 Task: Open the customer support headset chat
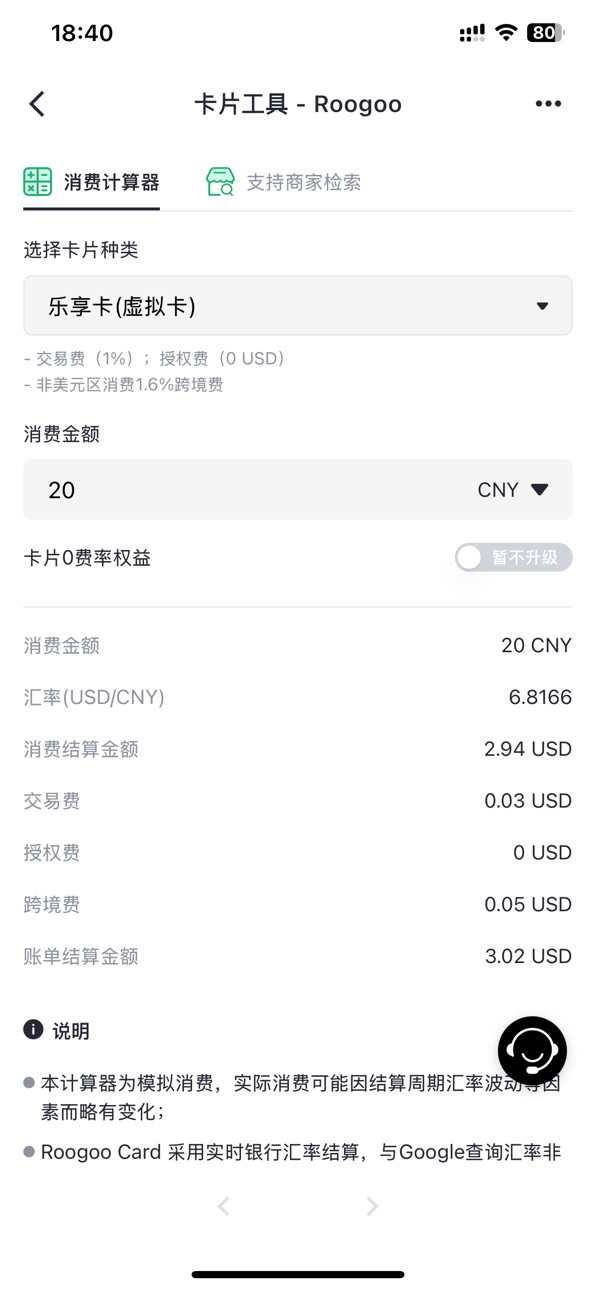click(x=532, y=1050)
